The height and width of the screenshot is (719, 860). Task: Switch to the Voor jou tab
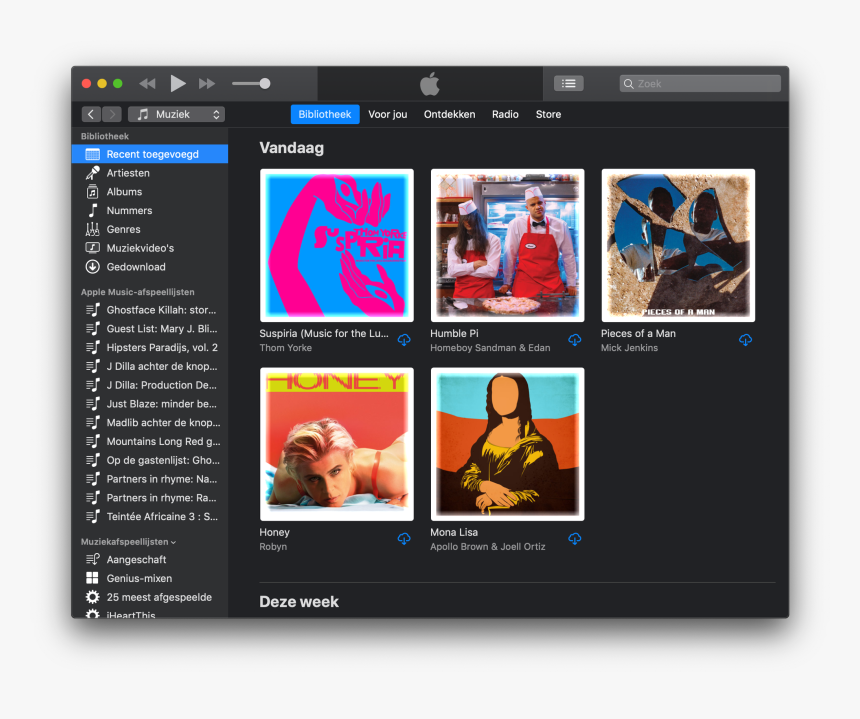point(388,114)
